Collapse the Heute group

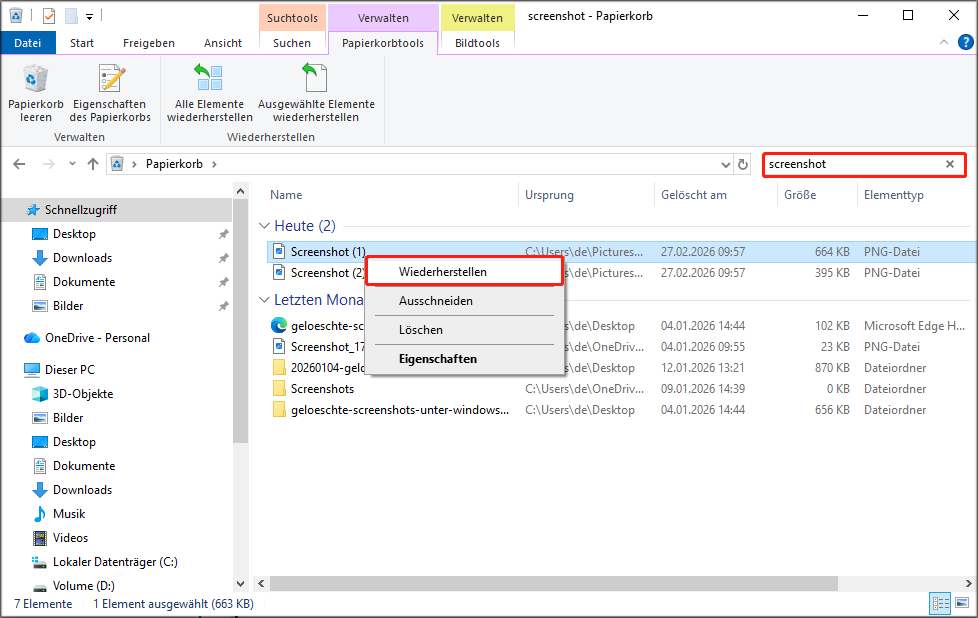coord(264,226)
